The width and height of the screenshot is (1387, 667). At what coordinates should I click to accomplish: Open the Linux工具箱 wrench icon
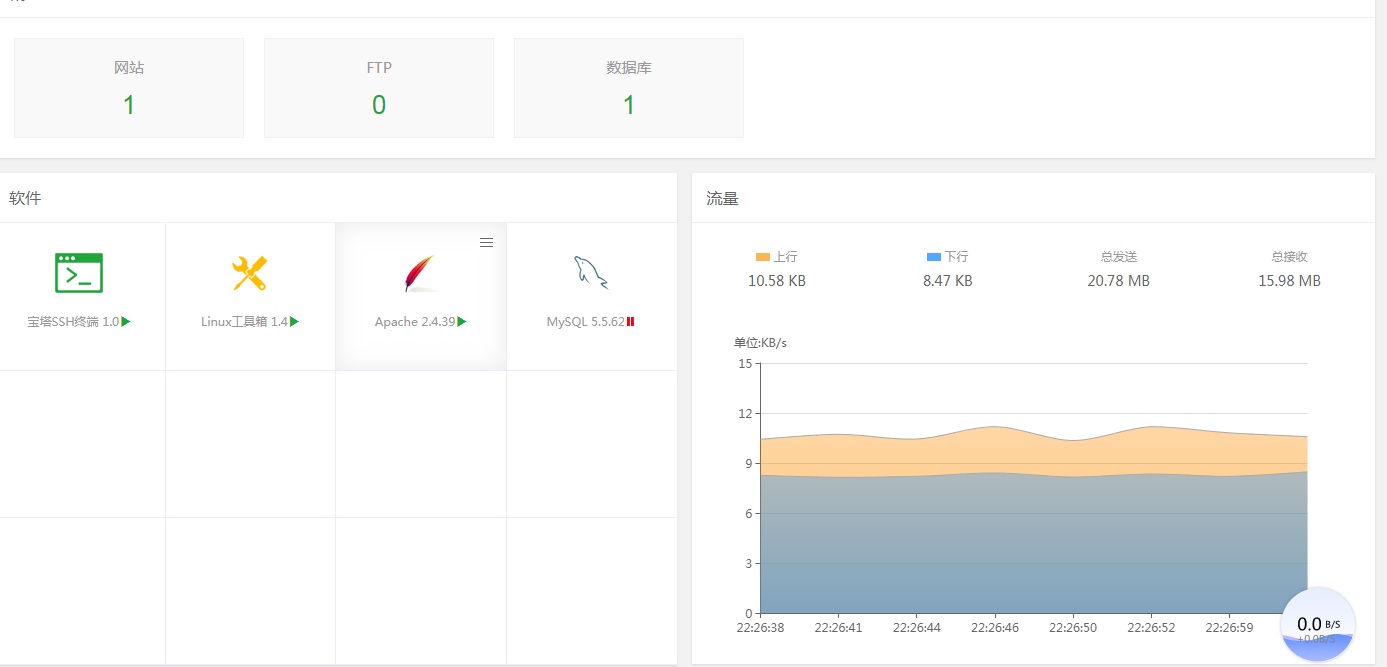249,273
